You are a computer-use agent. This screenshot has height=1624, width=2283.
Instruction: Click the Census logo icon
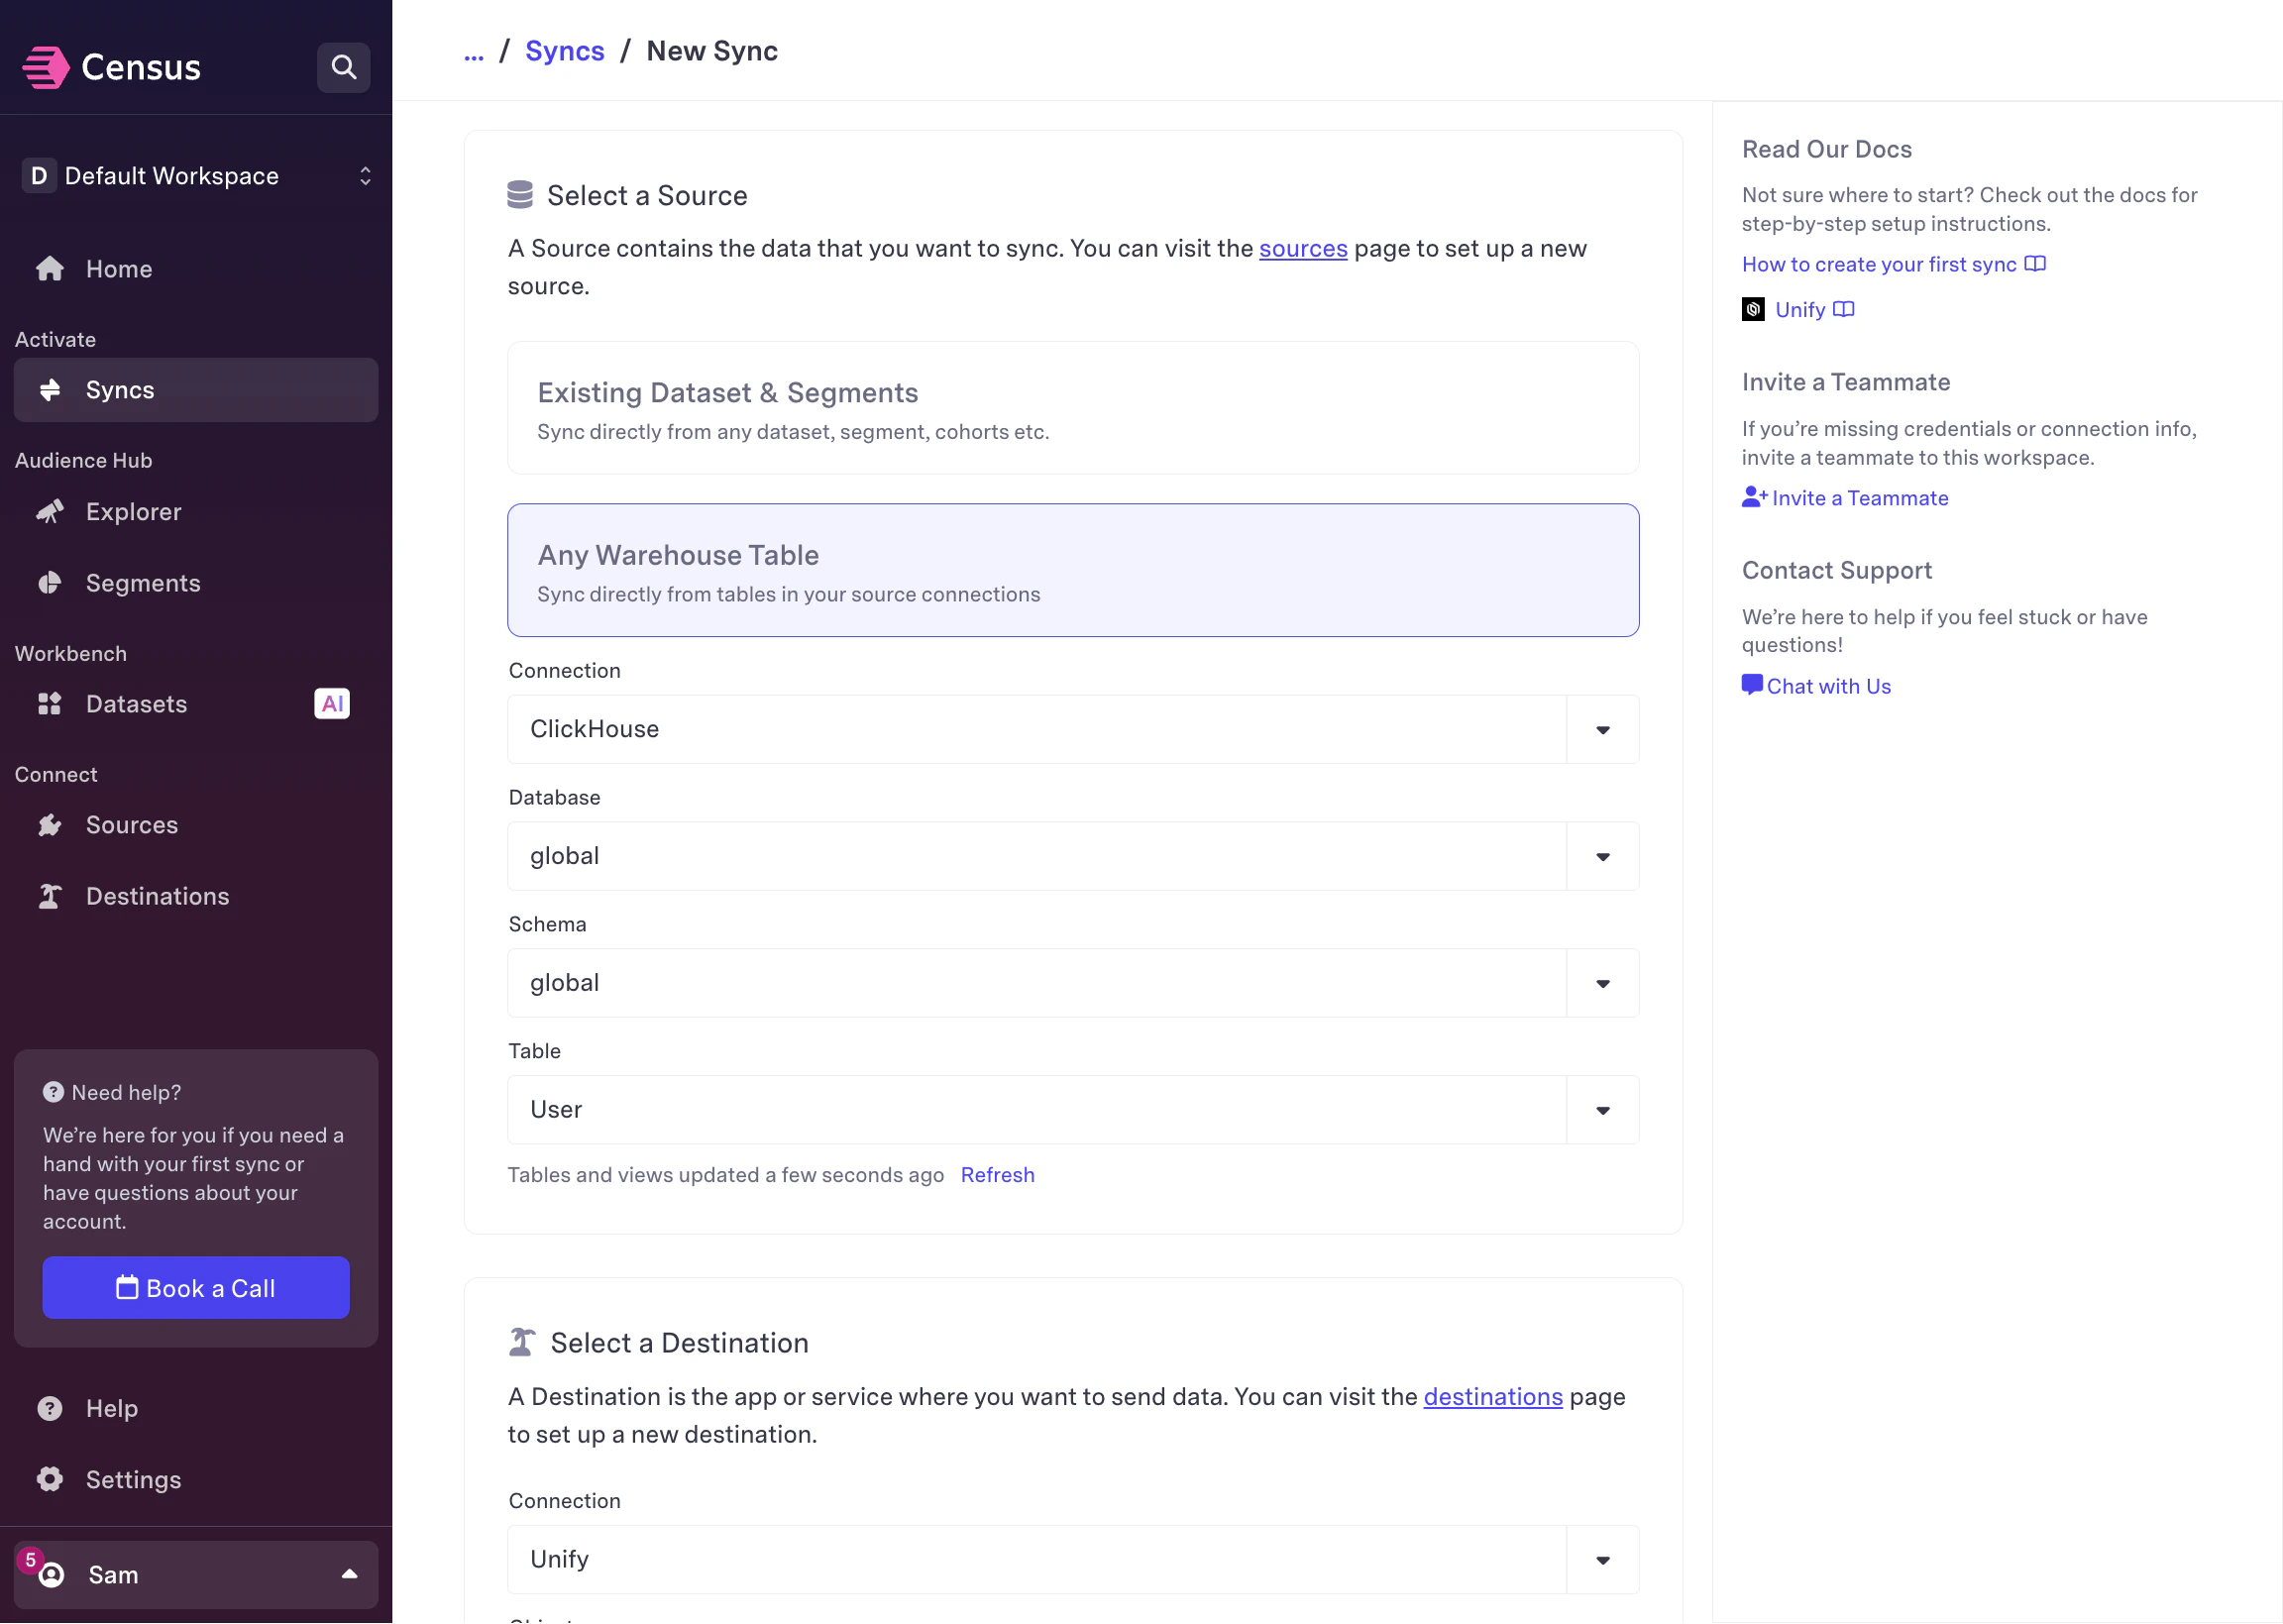(46, 67)
